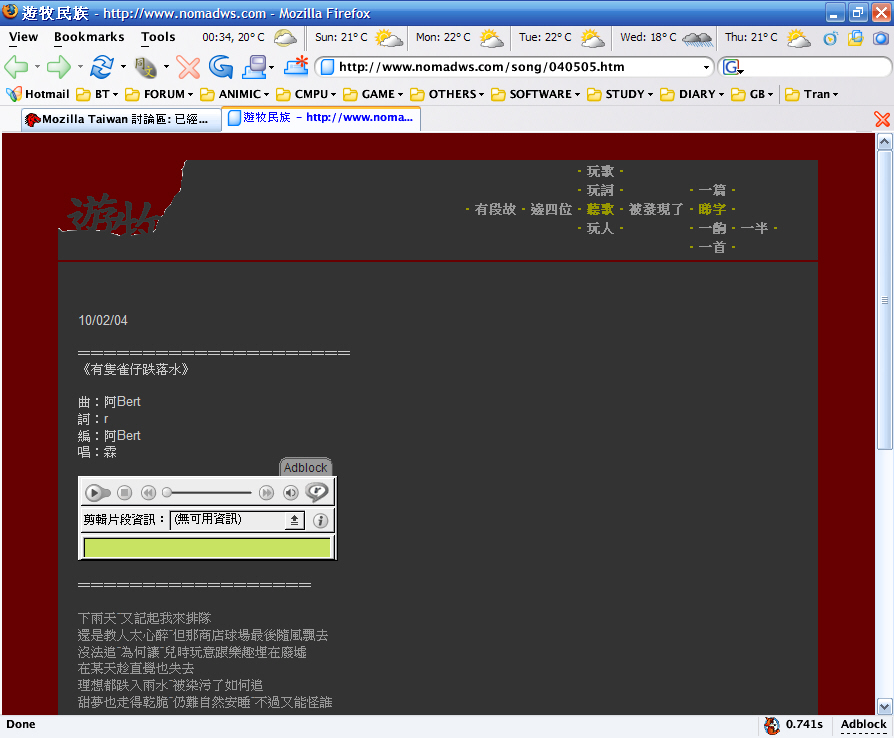Play the song in the embedded player
Image resolution: width=894 pixels, height=738 pixels.
[x=97, y=492]
